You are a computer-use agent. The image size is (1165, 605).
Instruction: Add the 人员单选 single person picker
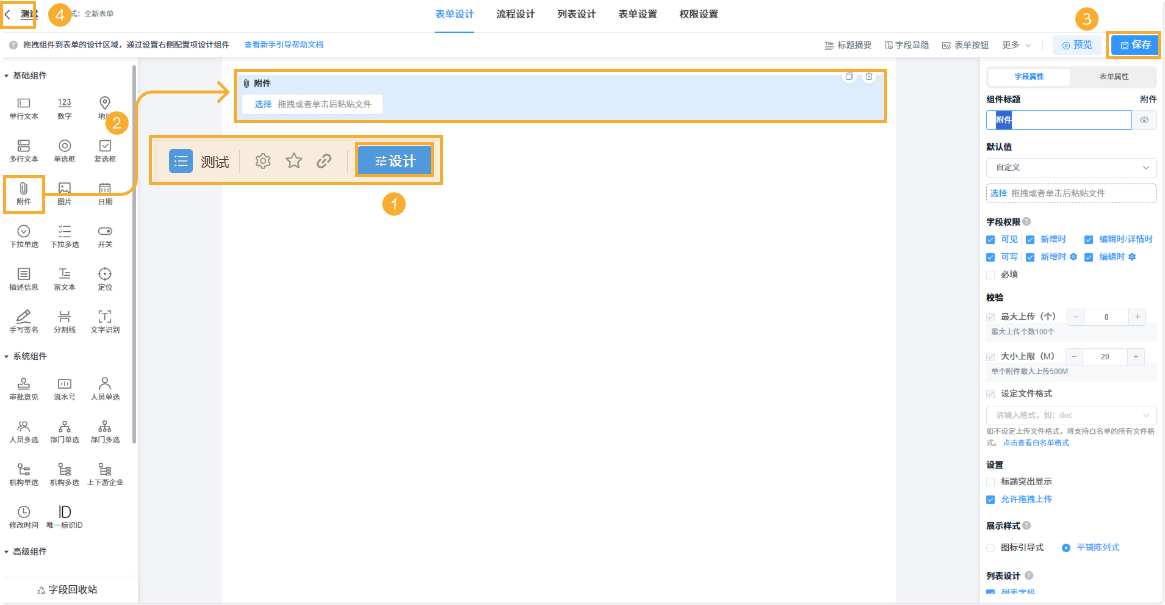105,384
